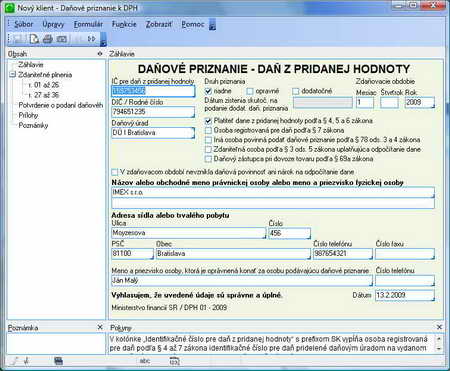
Task: Close the Poznámka panel
Action: (x=100, y=327)
